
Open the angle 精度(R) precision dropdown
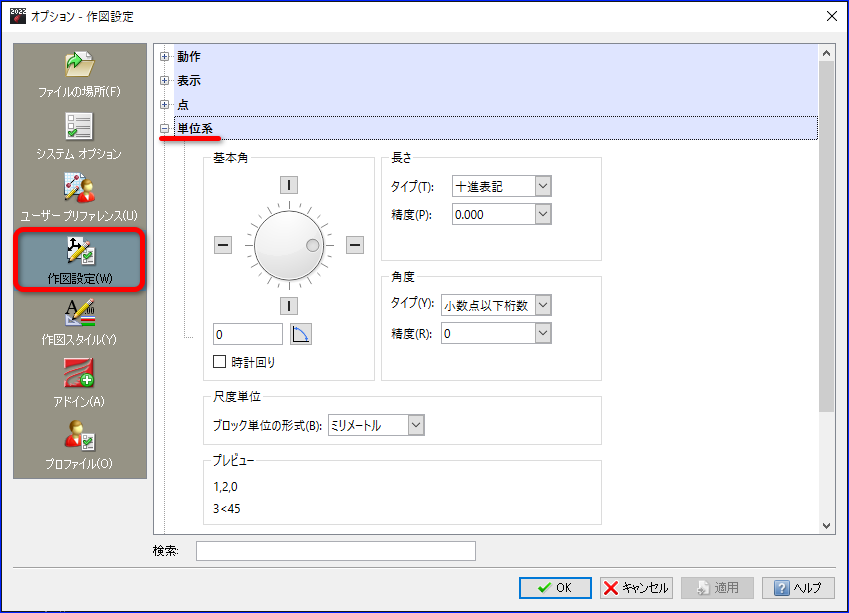[x=496, y=334]
